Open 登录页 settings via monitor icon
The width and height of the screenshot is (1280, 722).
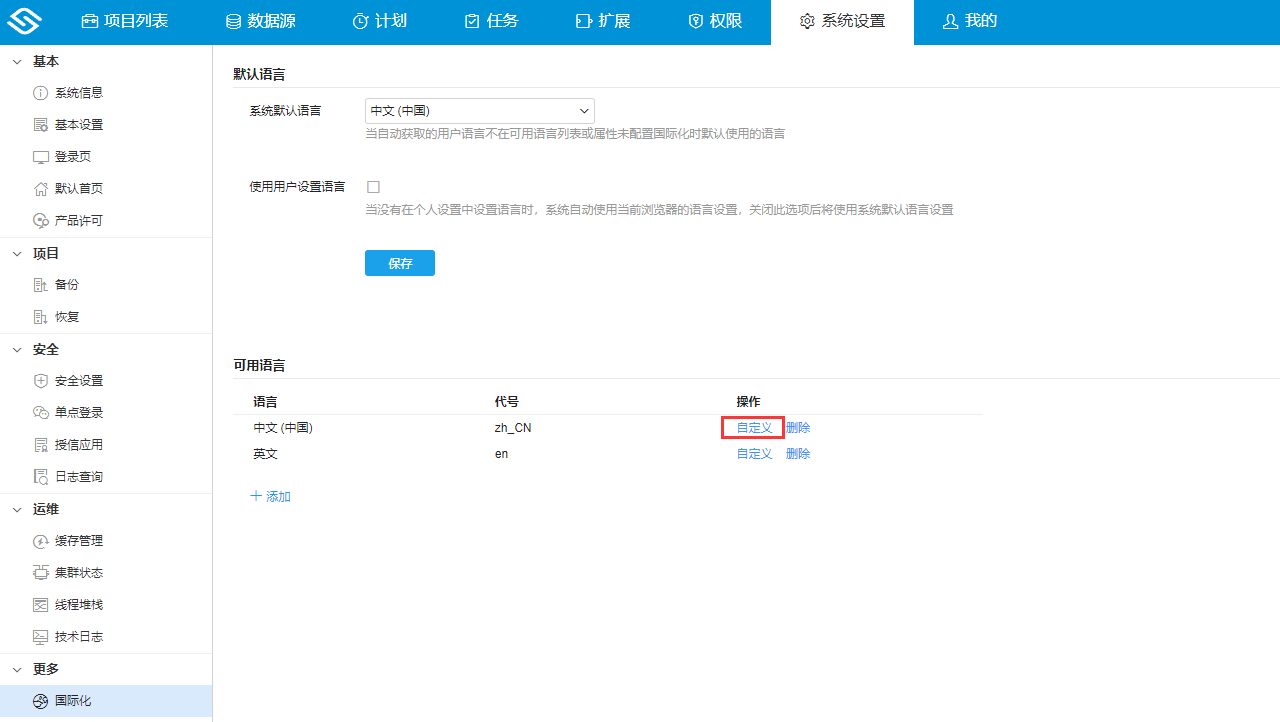click(39, 156)
